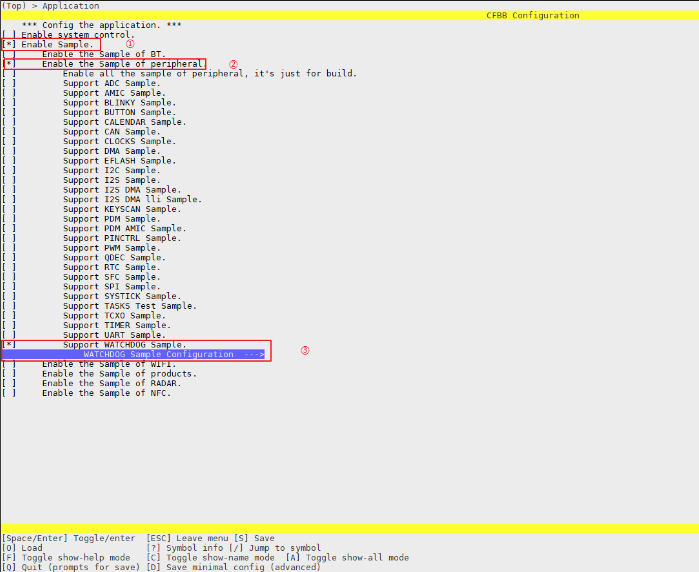Image resolution: width=699 pixels, height=572 pixels.
Task: Enable the Sample of WIFI
Action: coord(9,364)
